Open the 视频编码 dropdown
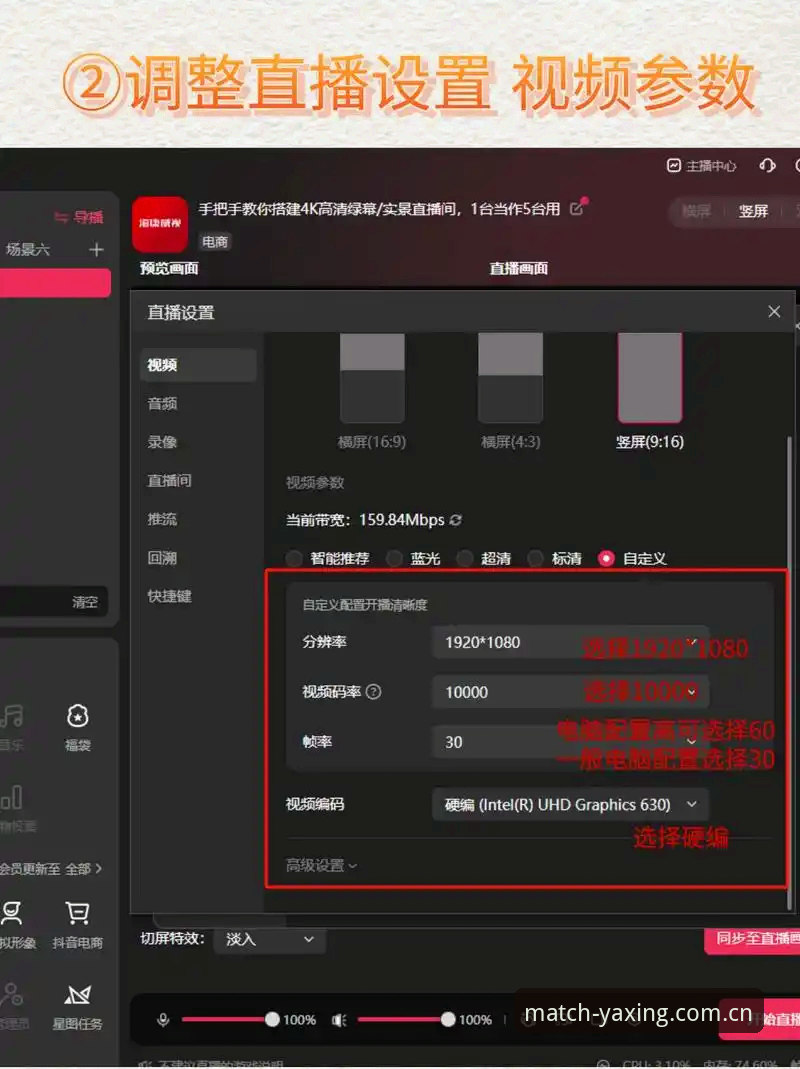 pyautogui.click(x=570, y=804)
